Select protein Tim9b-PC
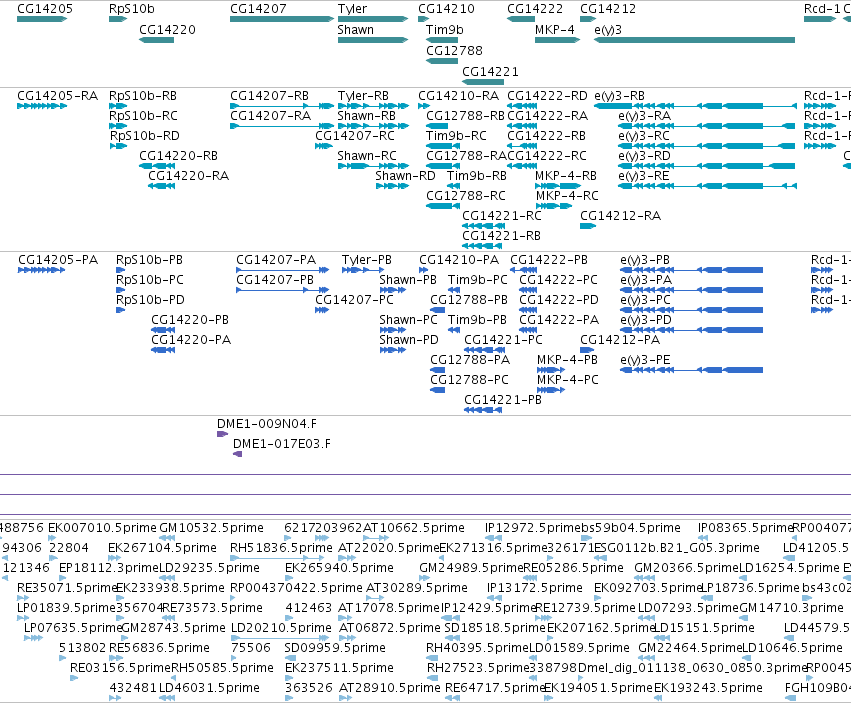 (x=478, y=280)
